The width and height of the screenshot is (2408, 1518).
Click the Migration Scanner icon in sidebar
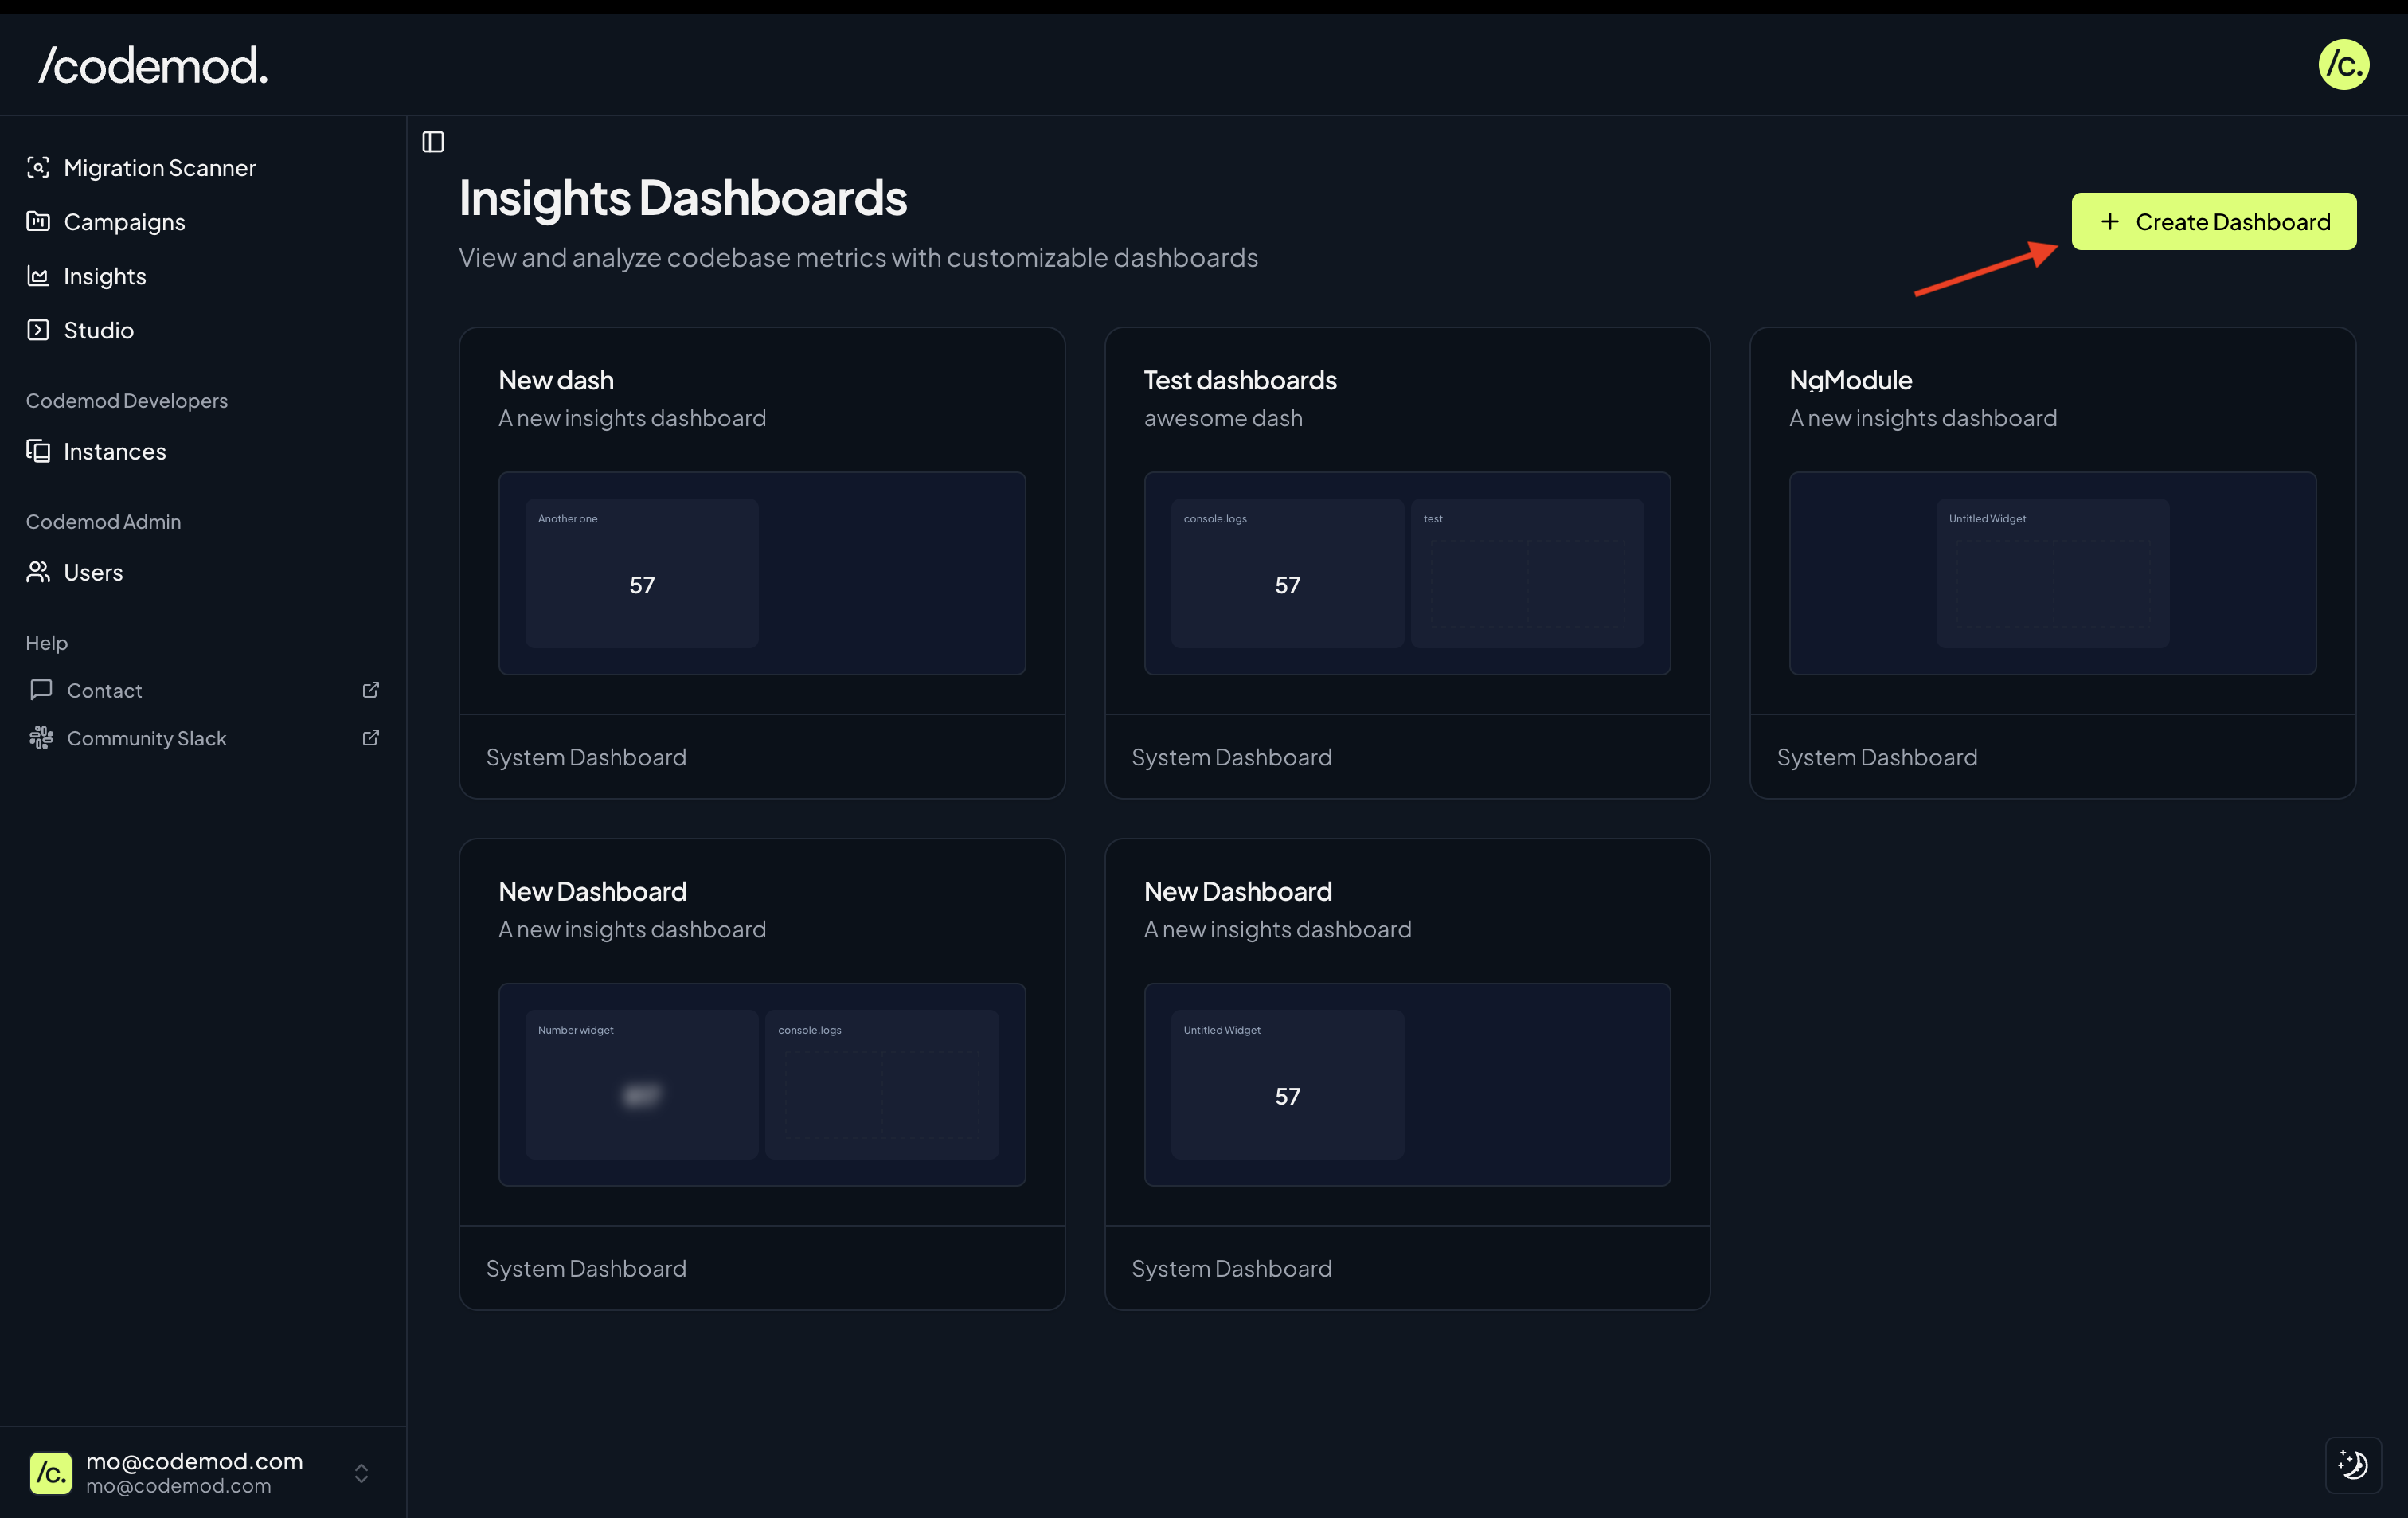[x=38, y=167]
